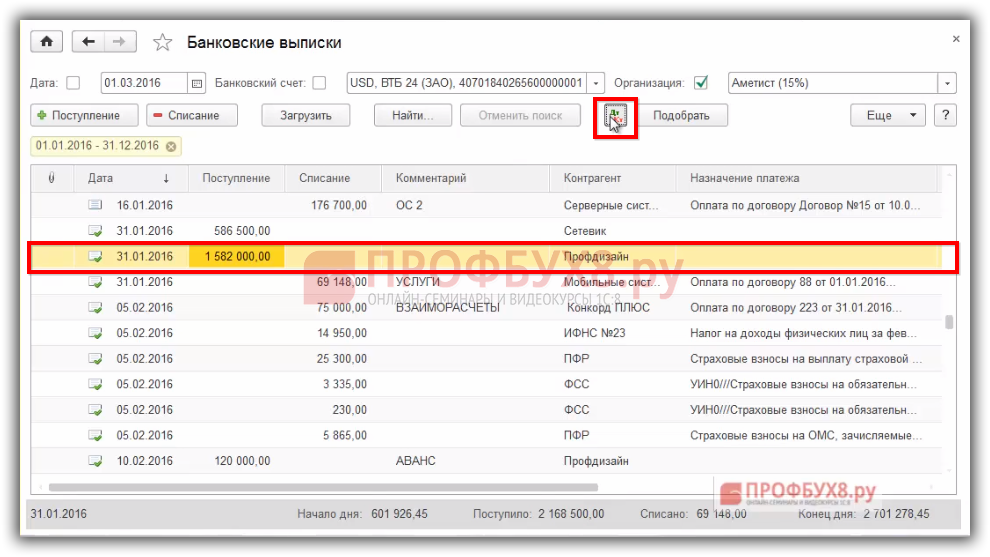The image size is (990, 557).
Task: Click the Home icon button
Action: pyautogui.click(x=47, y=42)
